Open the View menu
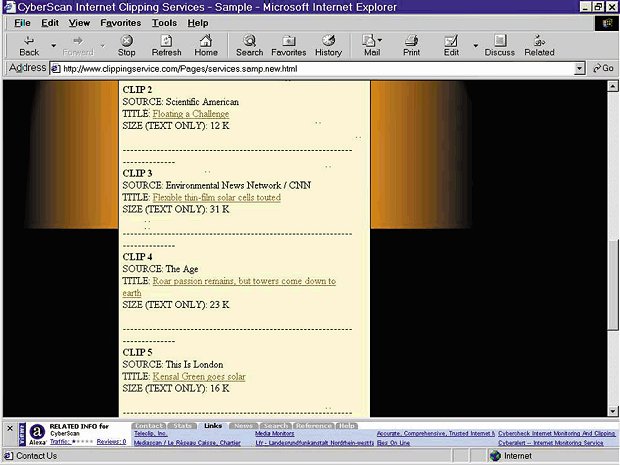Image resolution: width=620 pixels, height=465 pixels. point(79,23)
